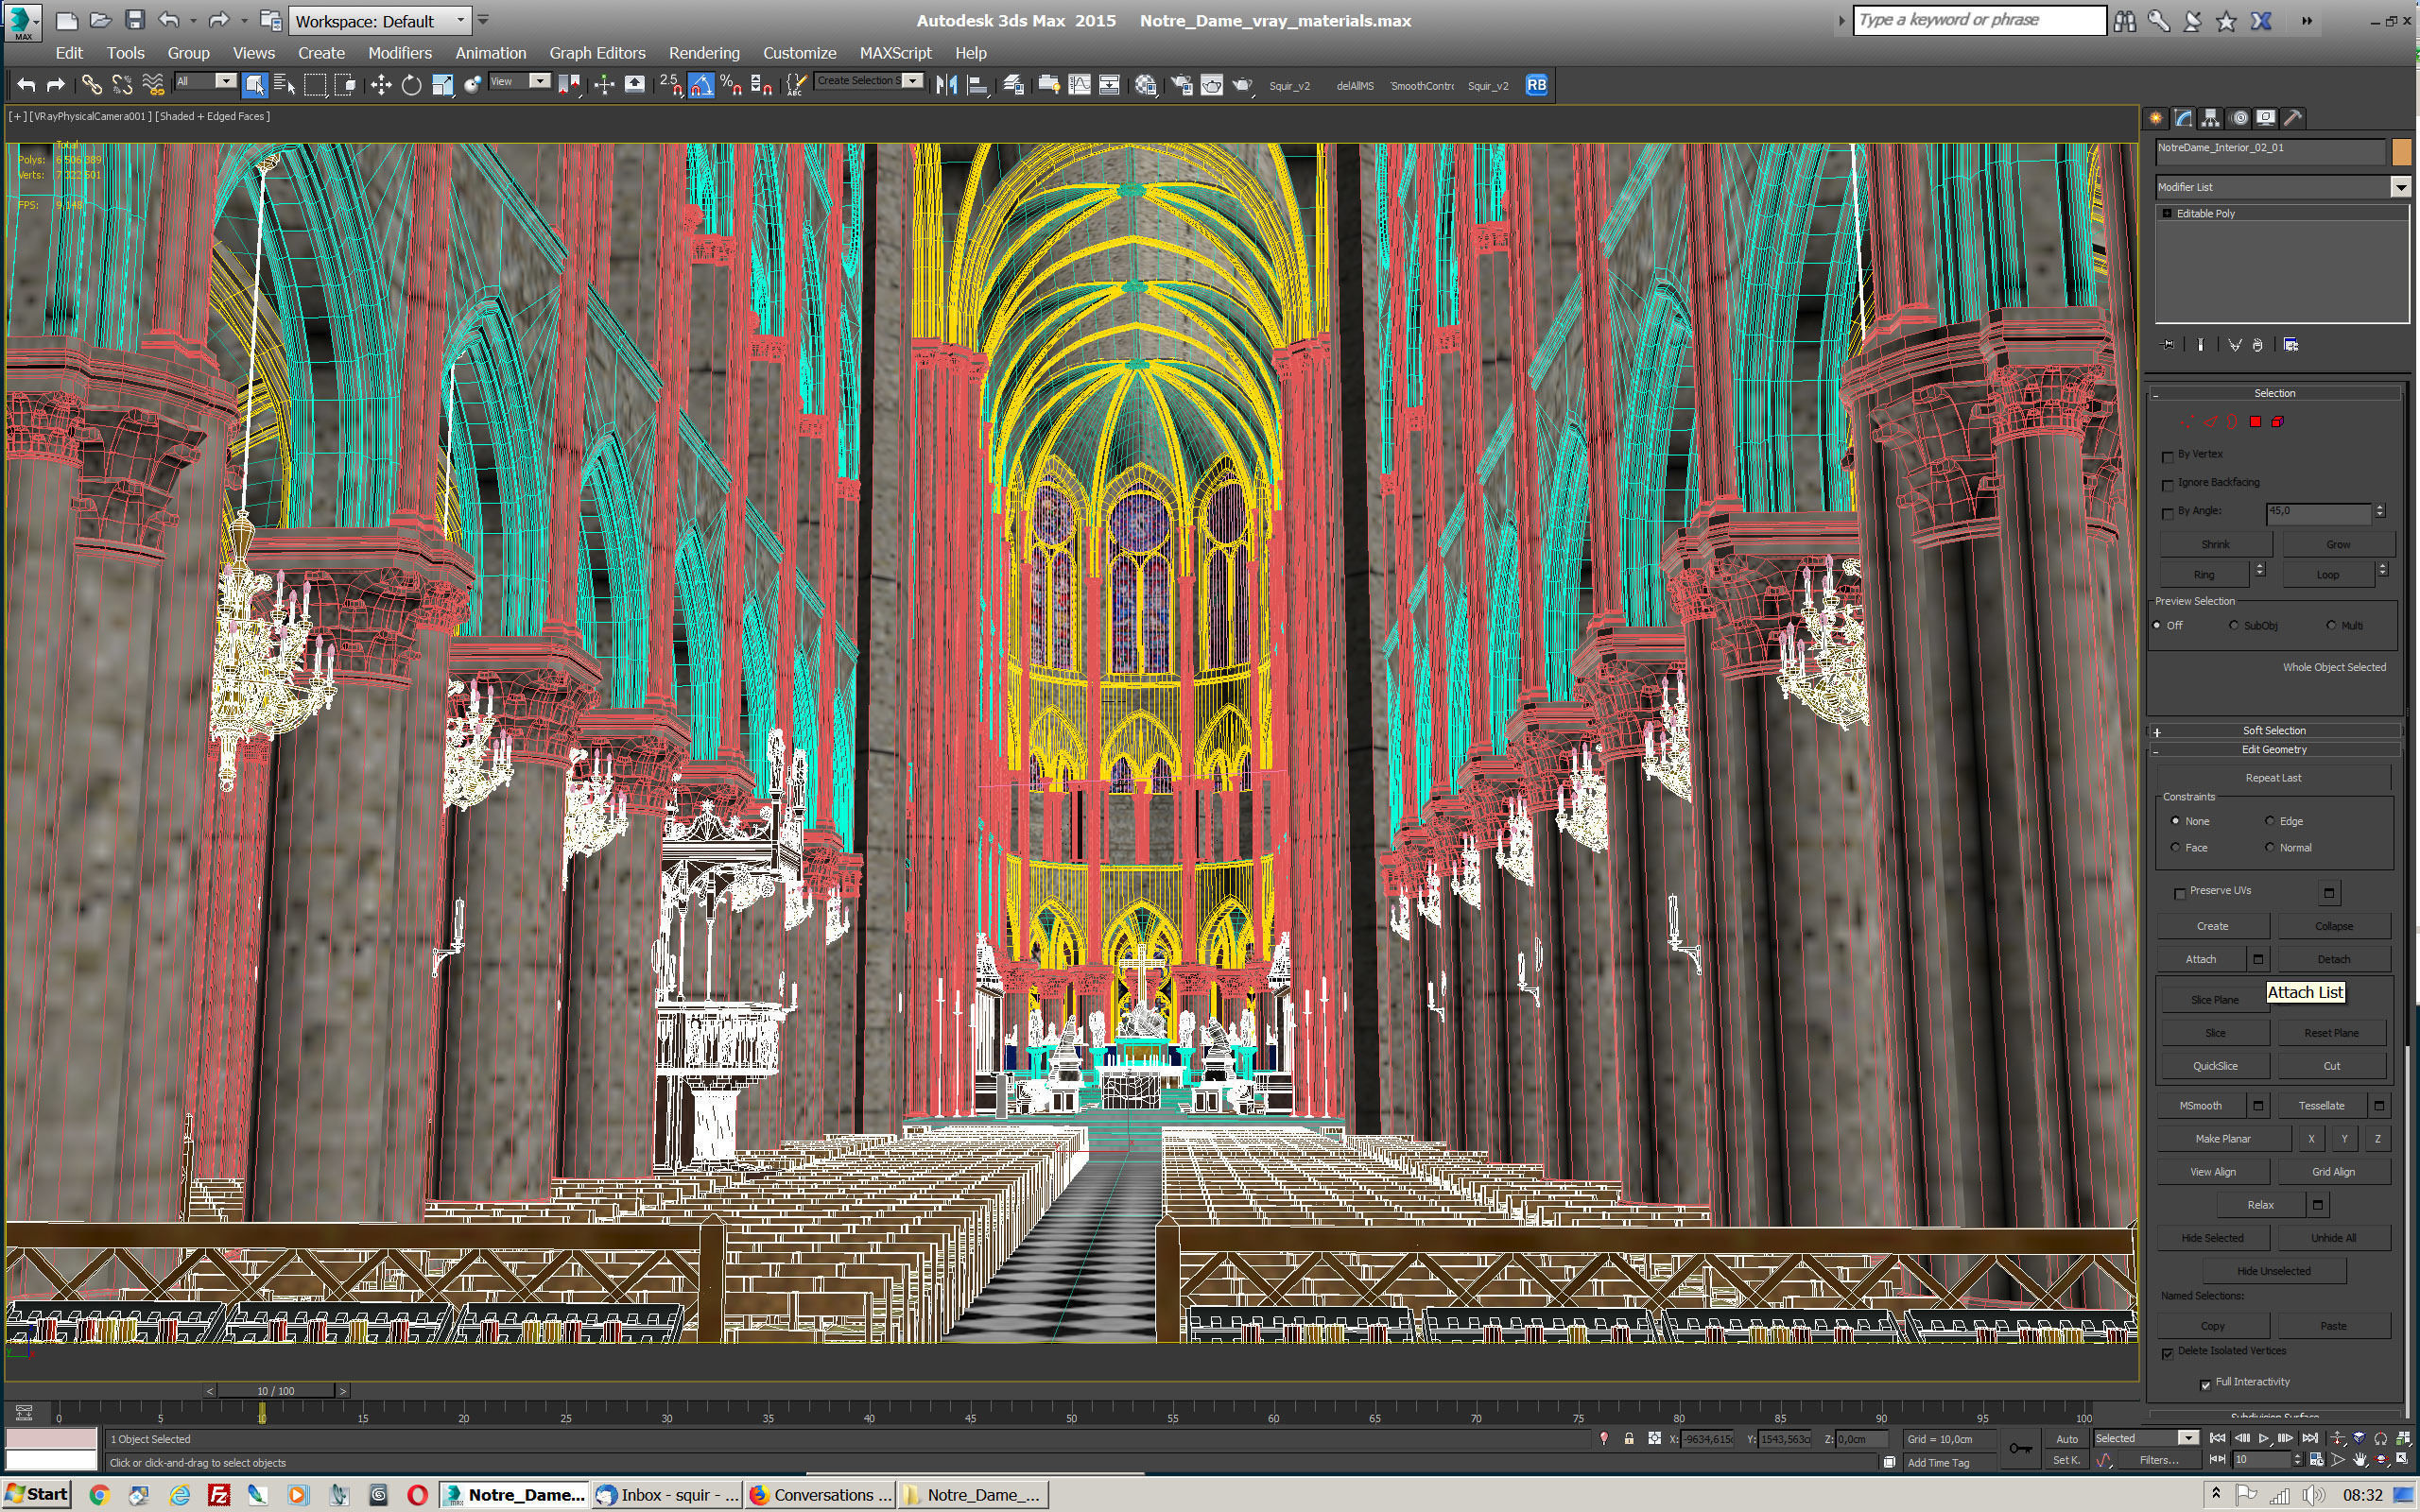The image size is (2420, 1512).
Task: Open the selection filter All dropdown
Action: pyautogui.click(x=205, y=82)
